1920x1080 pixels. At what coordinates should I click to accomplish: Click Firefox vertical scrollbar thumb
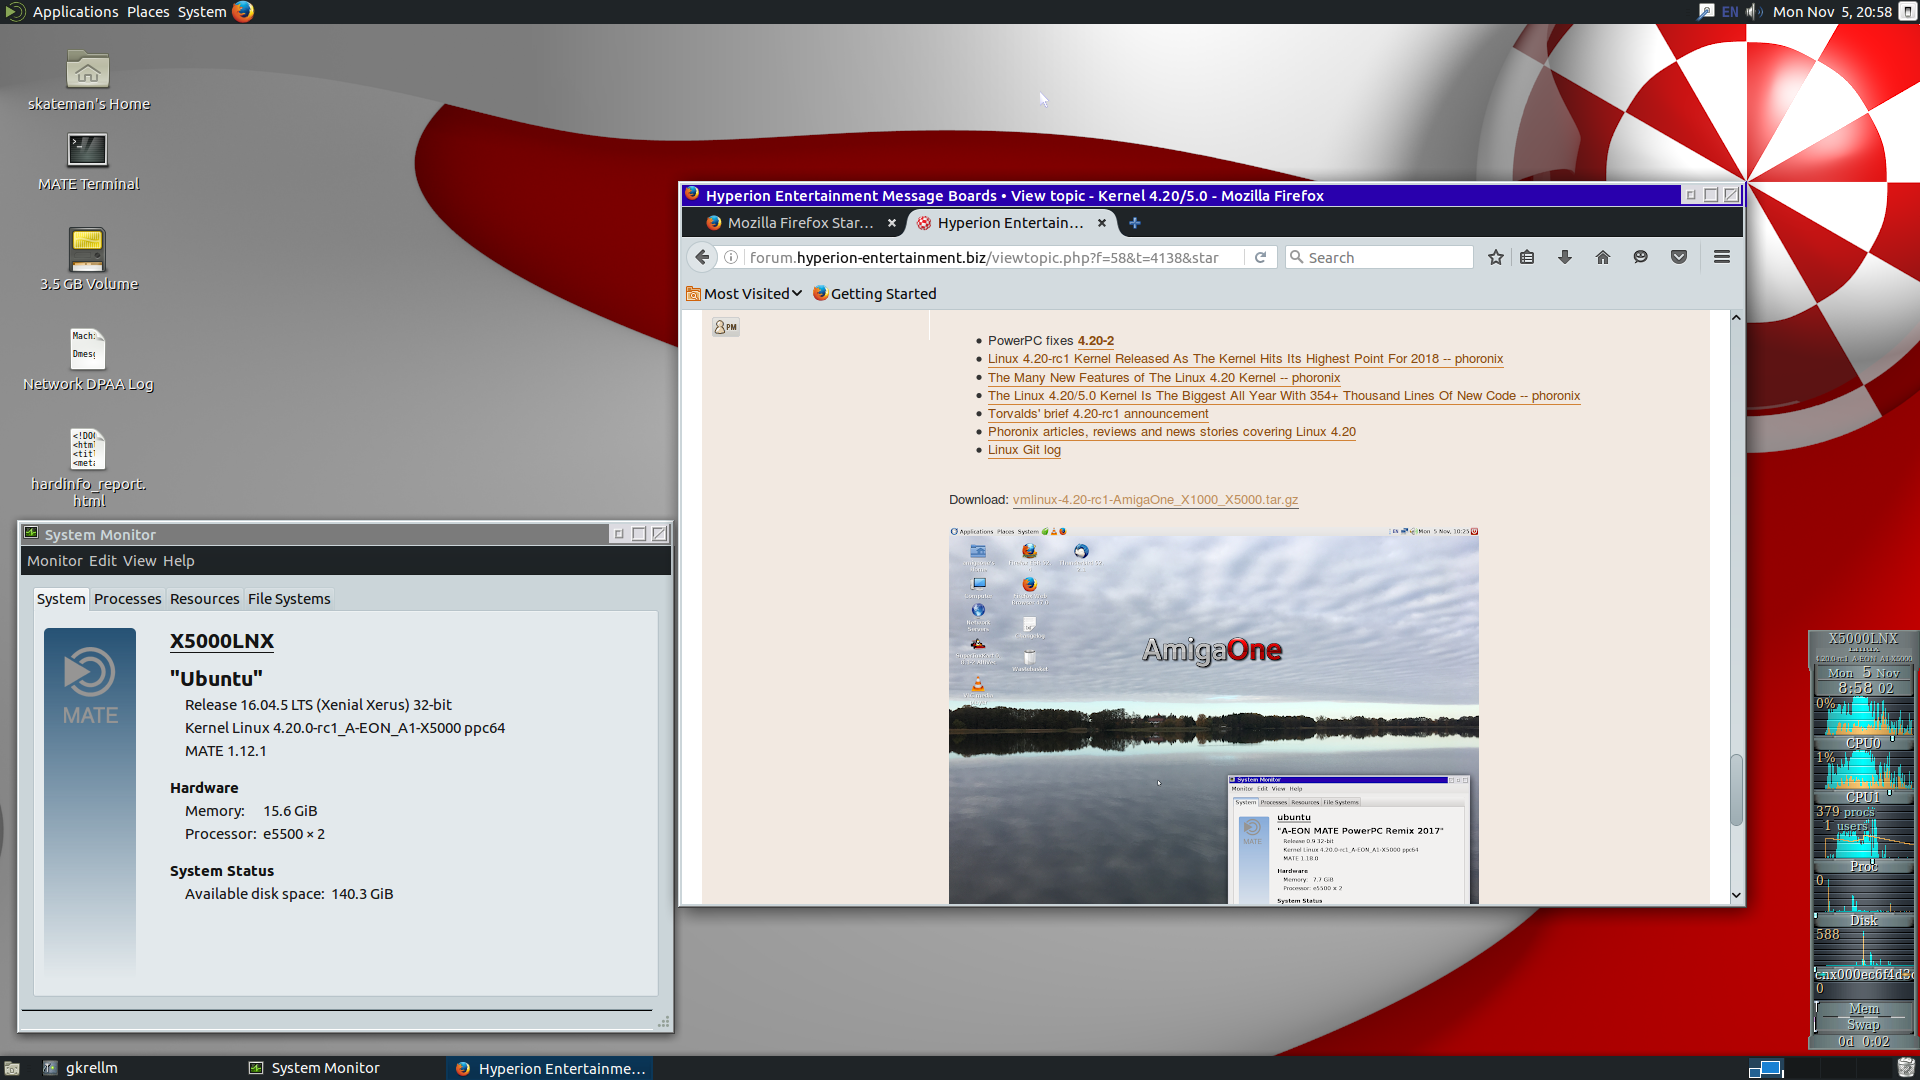pyautogui.click(x=1736, y=790)
